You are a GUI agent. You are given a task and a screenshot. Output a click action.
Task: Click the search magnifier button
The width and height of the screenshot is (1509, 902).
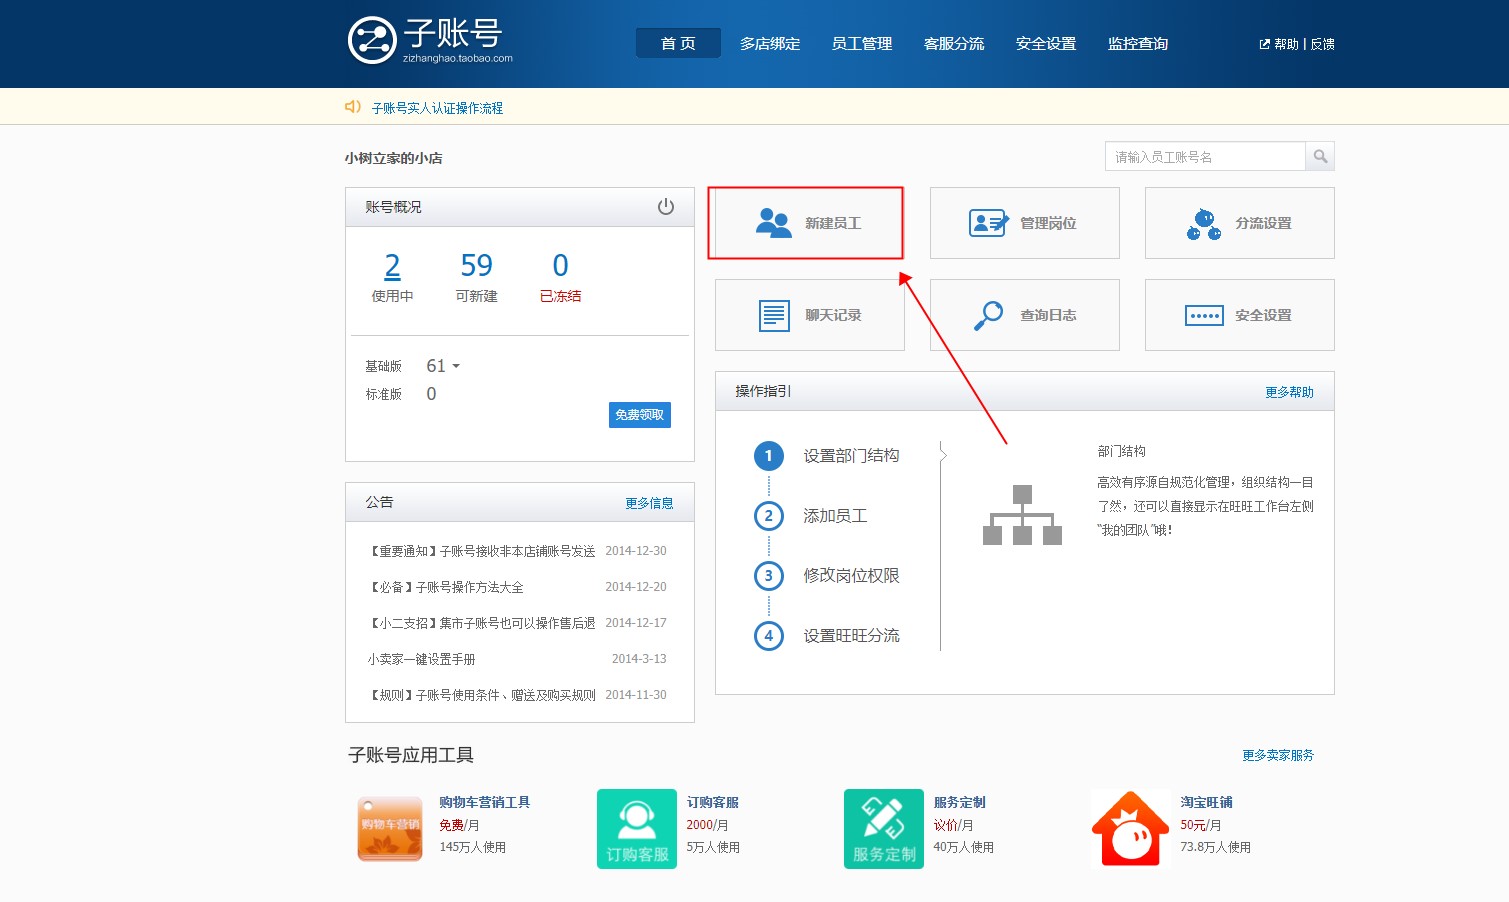tap(1320, 157)
